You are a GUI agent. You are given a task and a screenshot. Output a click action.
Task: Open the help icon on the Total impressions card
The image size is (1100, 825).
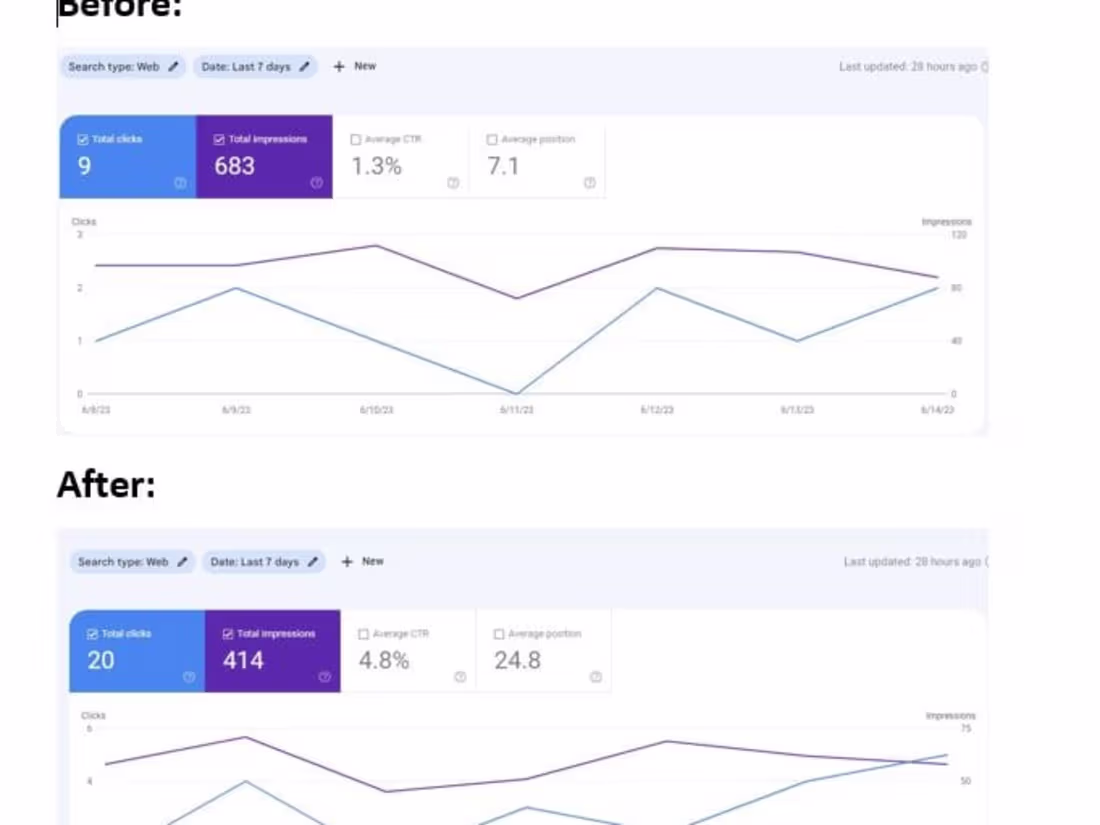[318, 183]
